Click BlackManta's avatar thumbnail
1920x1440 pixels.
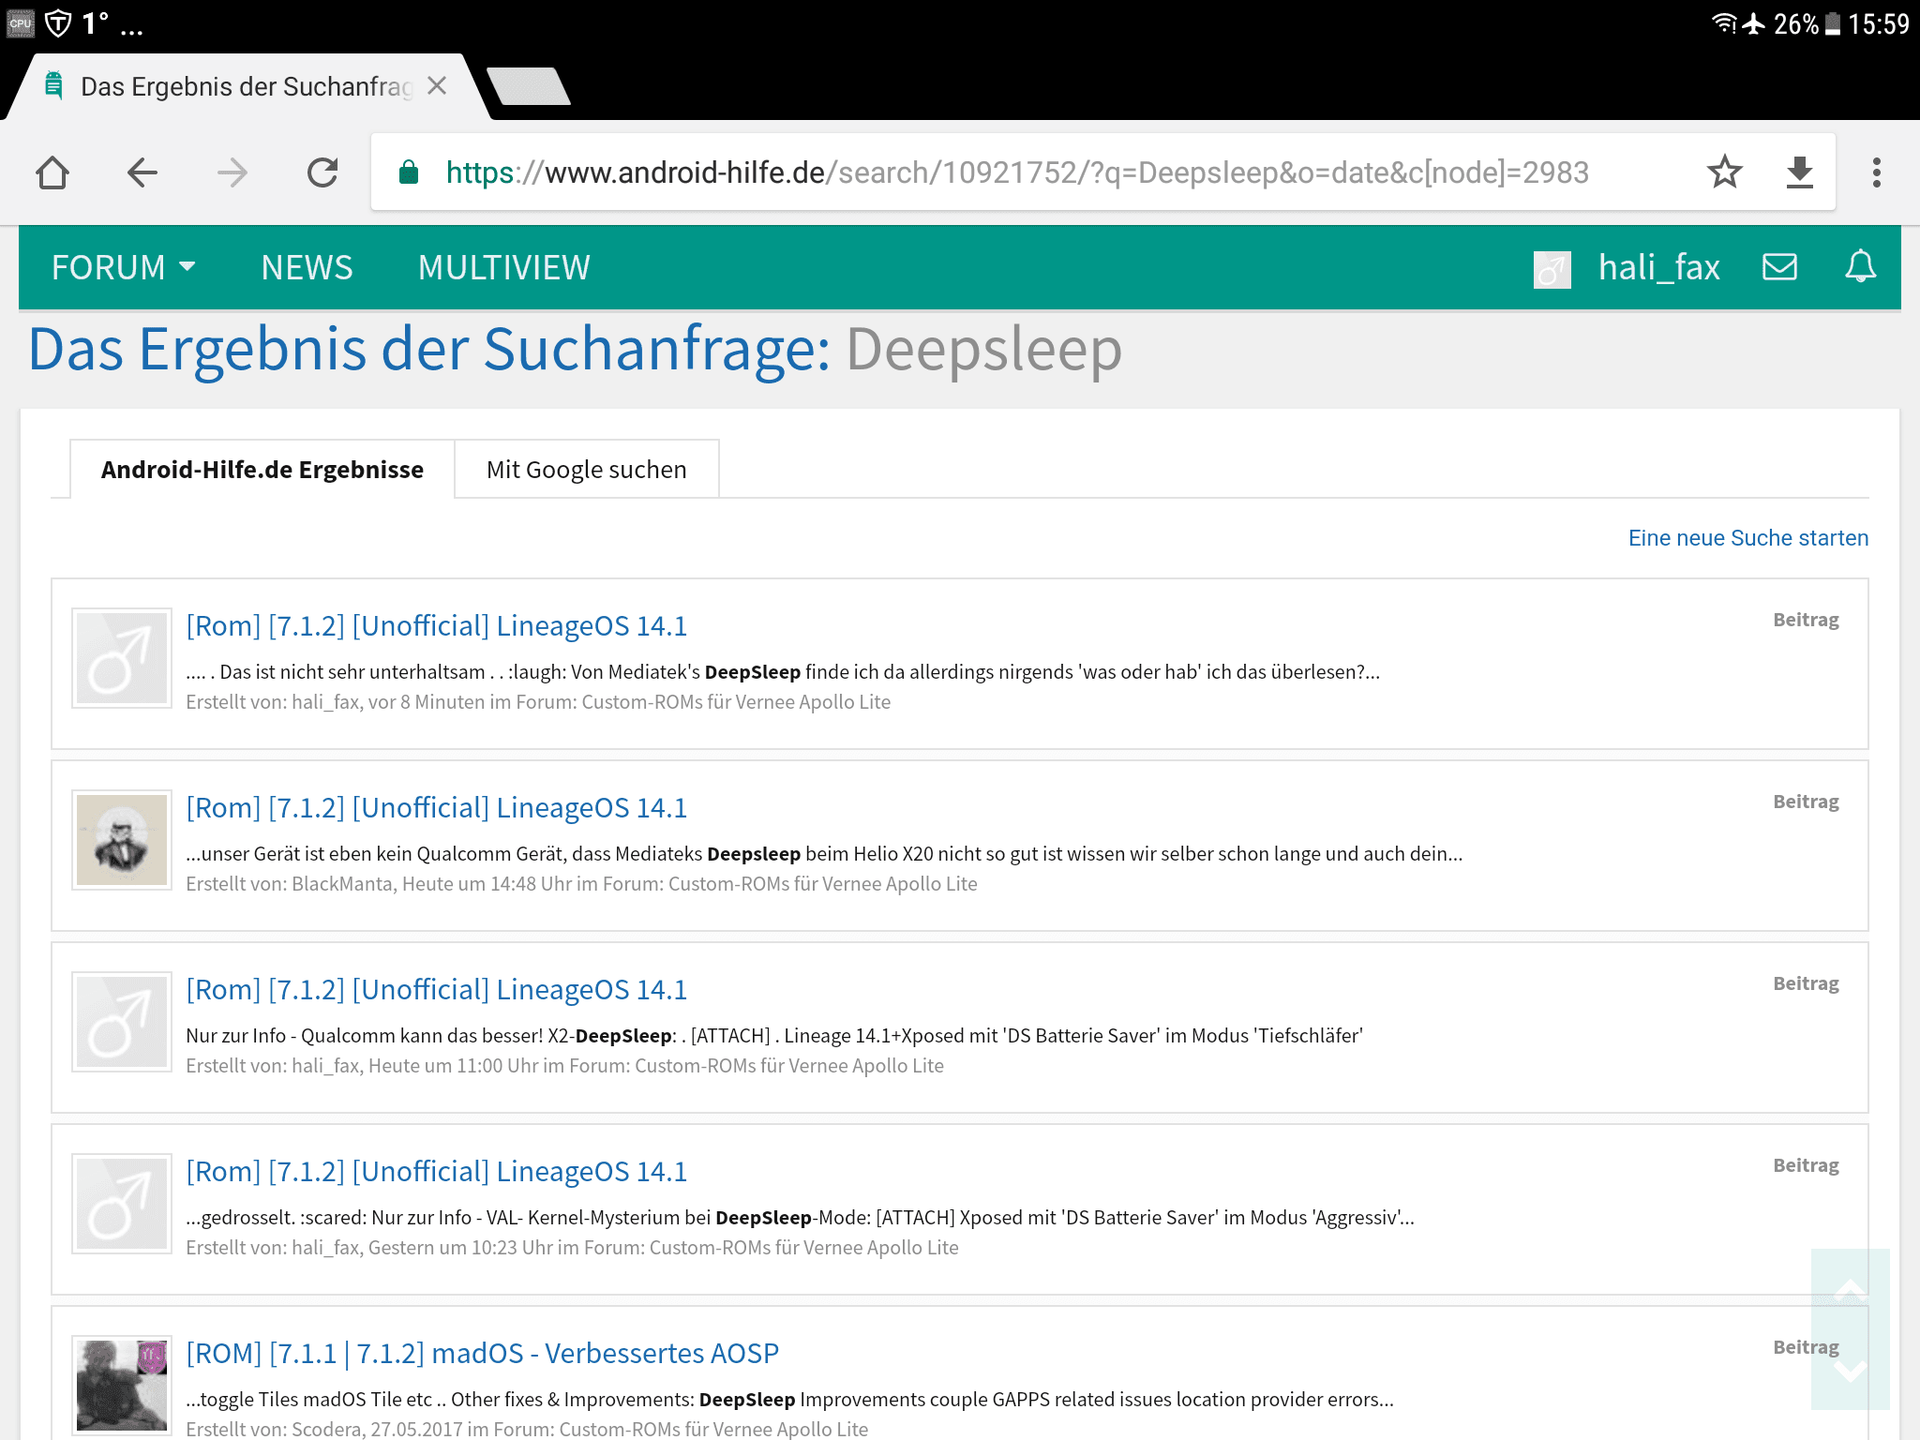pos(122,840)
